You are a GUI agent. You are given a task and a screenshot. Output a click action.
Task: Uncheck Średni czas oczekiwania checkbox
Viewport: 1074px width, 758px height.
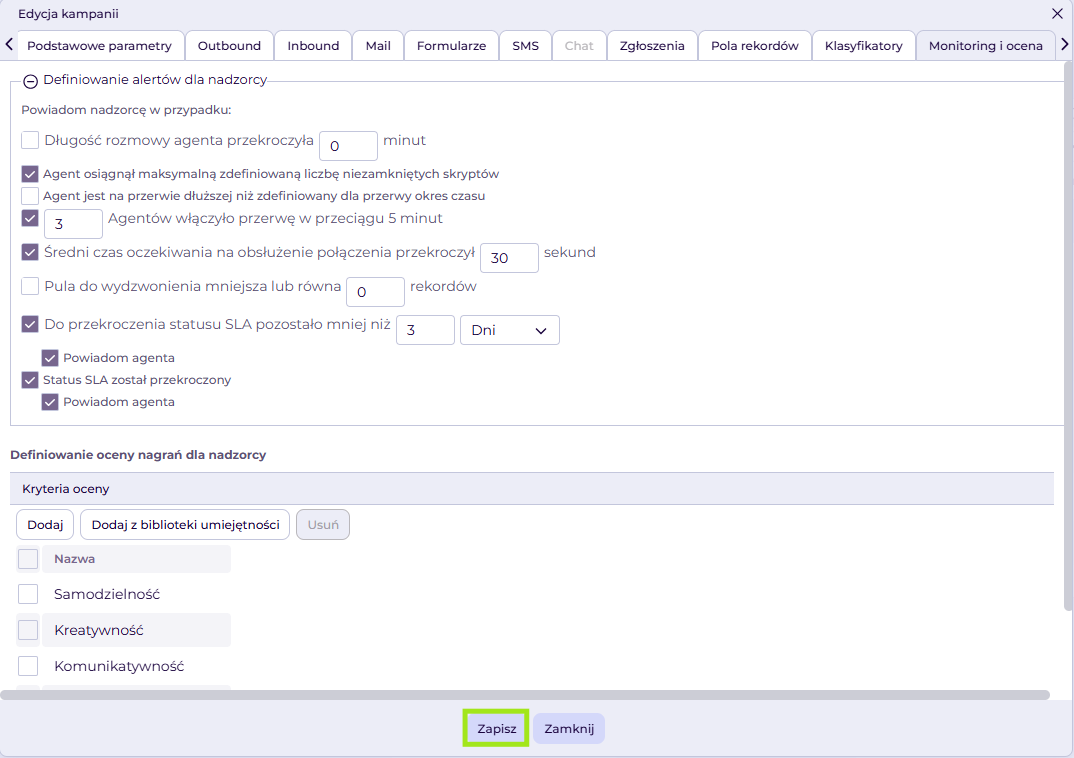[30, 252]
